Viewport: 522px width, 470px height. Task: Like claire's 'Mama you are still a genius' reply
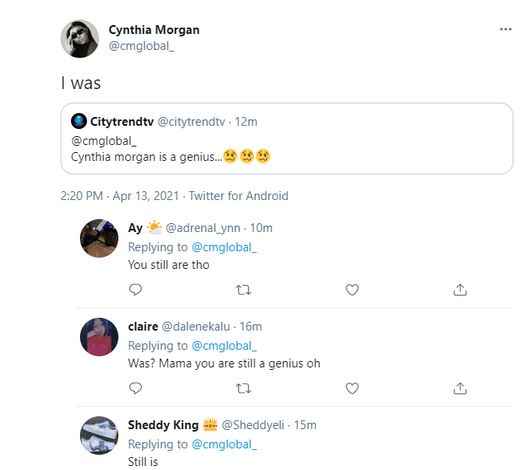coord(352,388)
